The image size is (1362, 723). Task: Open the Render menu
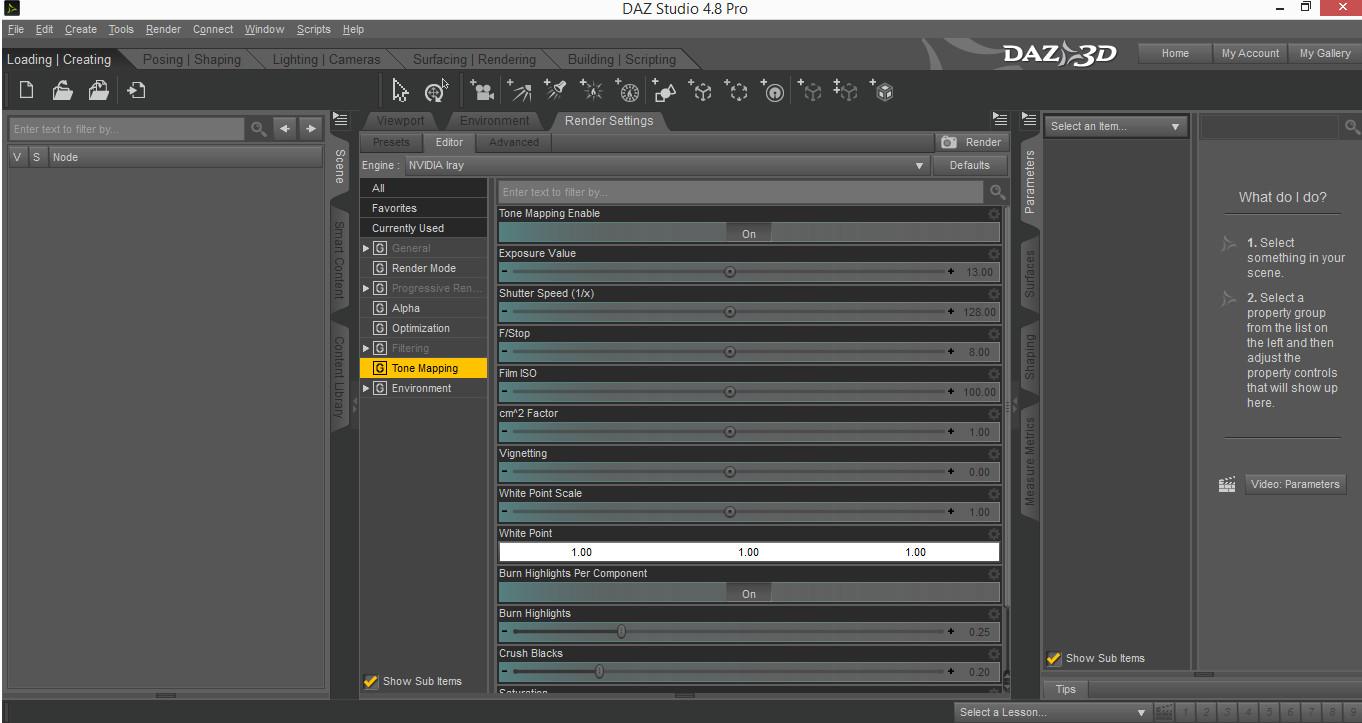(163, 29)
